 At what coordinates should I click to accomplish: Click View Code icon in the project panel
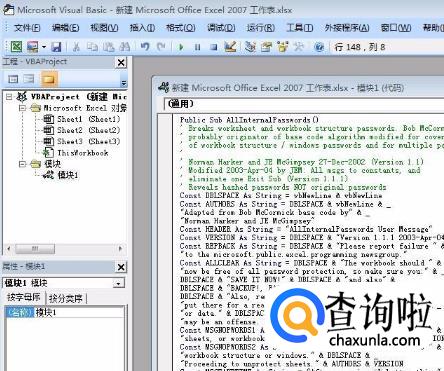click(13, 79)
